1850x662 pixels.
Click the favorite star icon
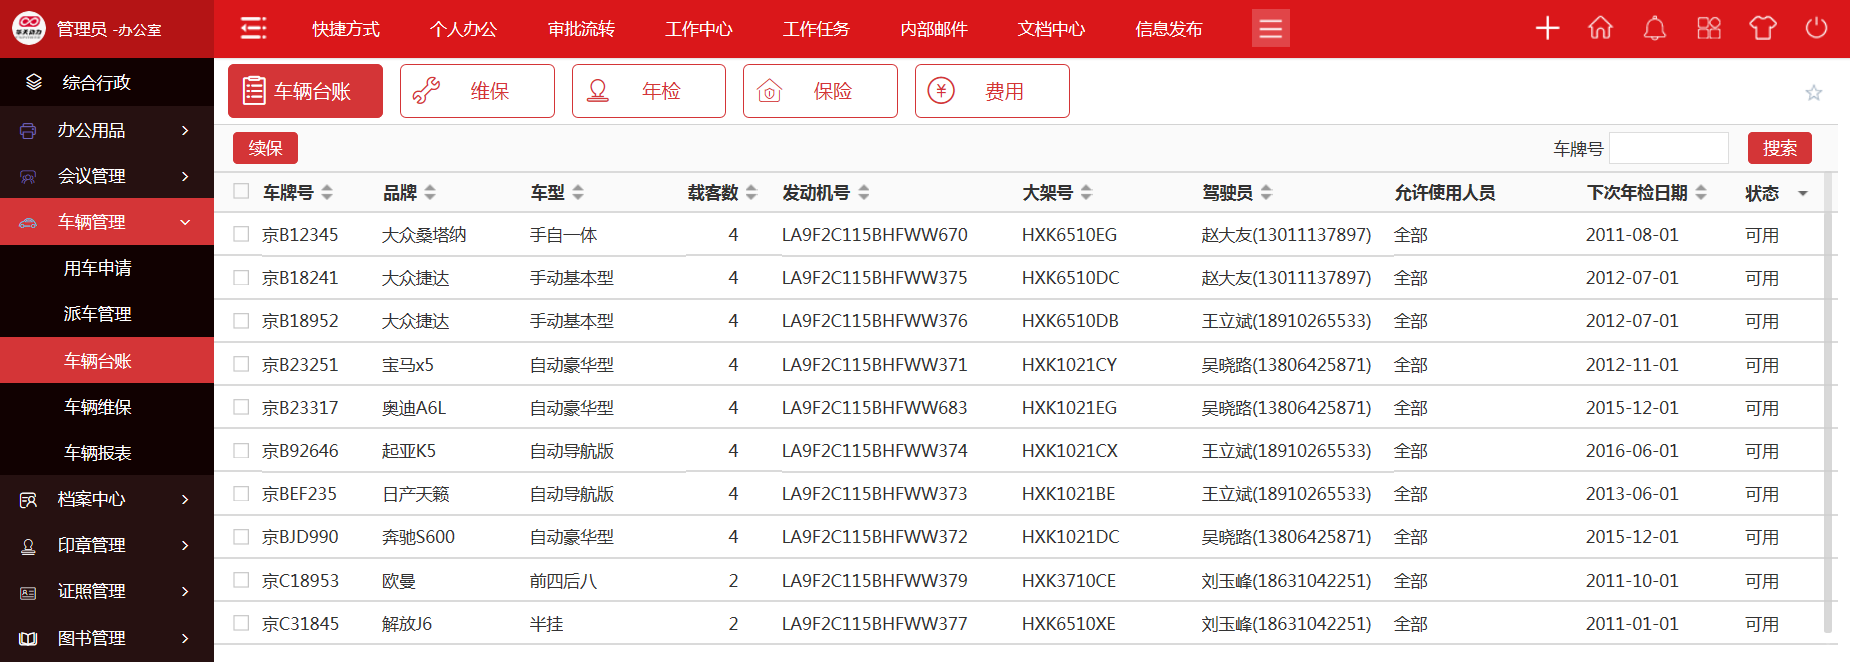(1813, 93)
